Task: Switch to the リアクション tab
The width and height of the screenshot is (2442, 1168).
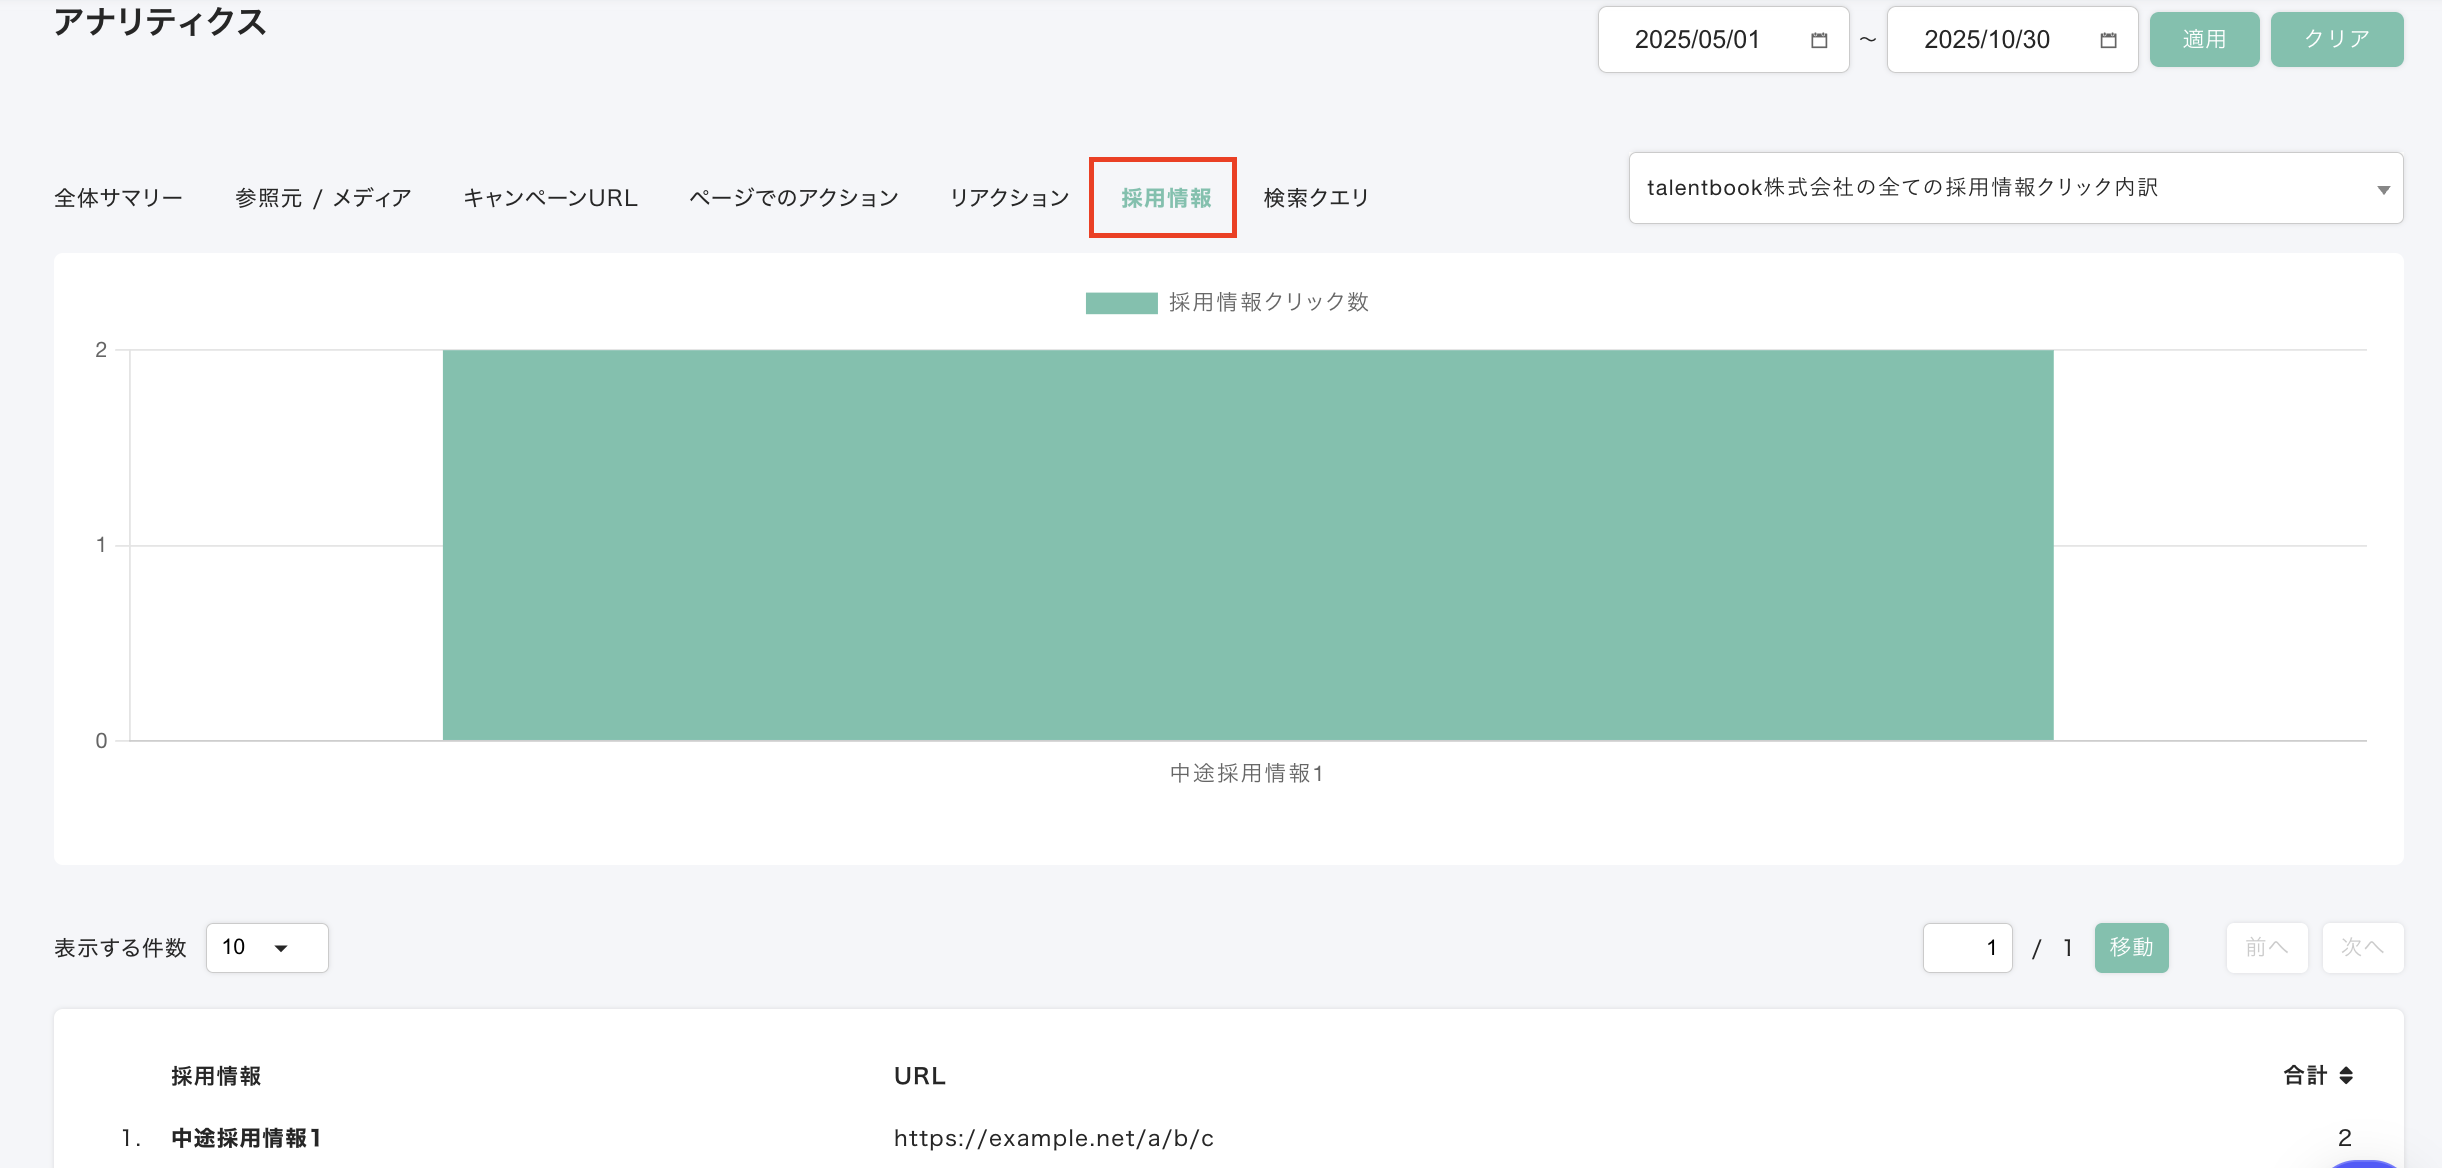Action: (1009, 198)
